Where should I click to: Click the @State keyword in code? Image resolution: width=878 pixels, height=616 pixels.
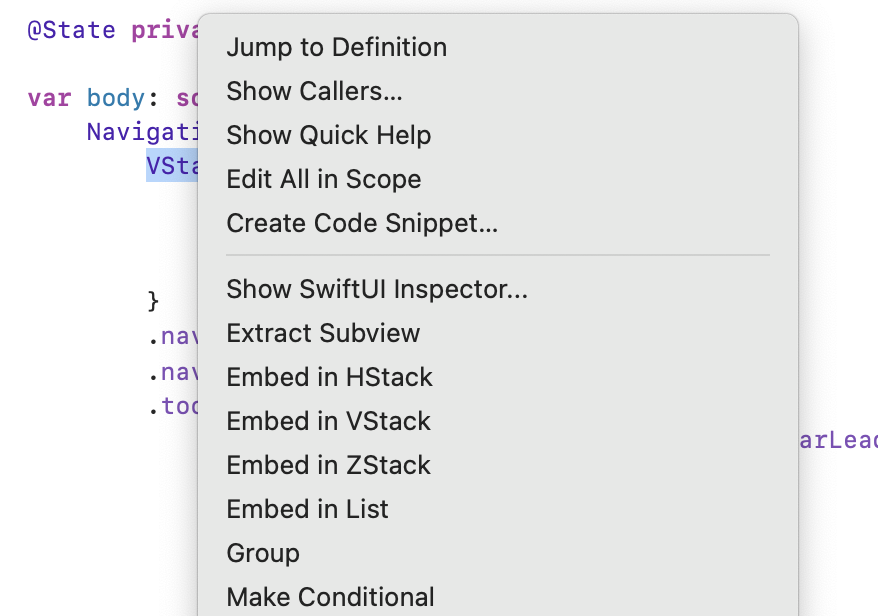(72, 30)
